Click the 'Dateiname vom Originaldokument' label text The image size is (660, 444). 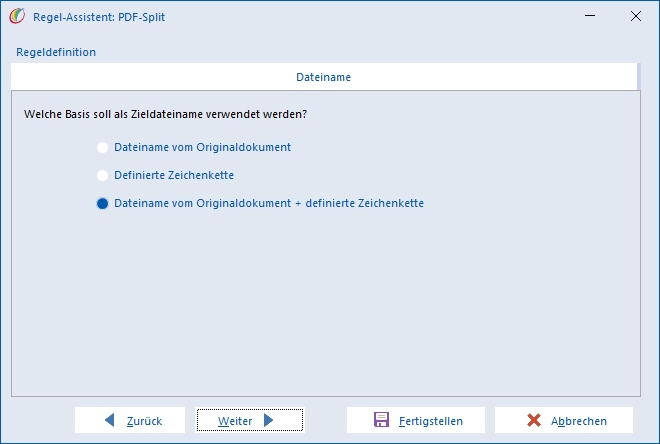(202, 147)
